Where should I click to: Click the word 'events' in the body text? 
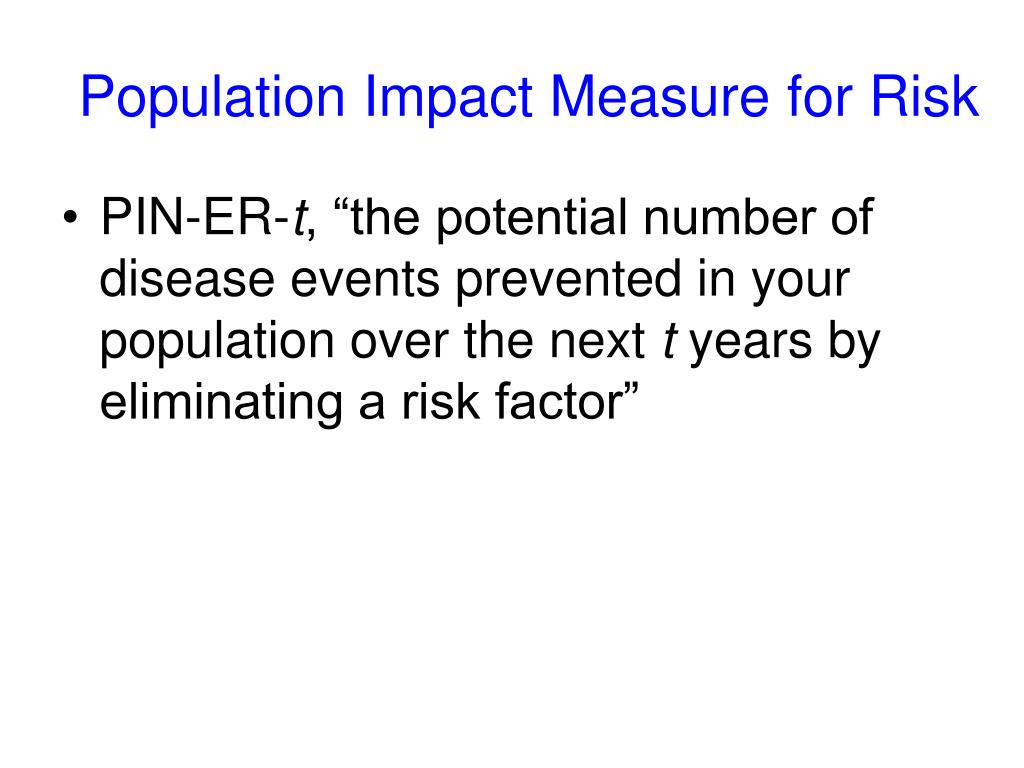365,281
